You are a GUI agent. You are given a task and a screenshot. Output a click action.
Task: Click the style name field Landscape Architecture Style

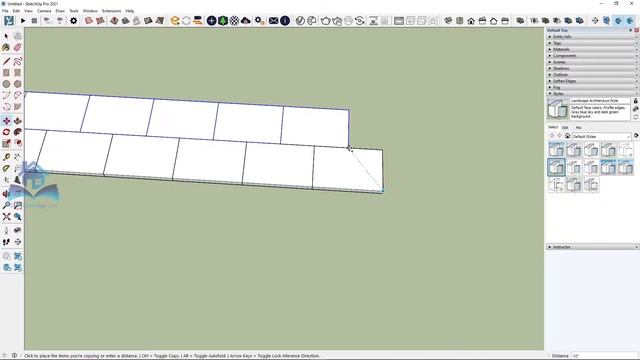[600, 100]
